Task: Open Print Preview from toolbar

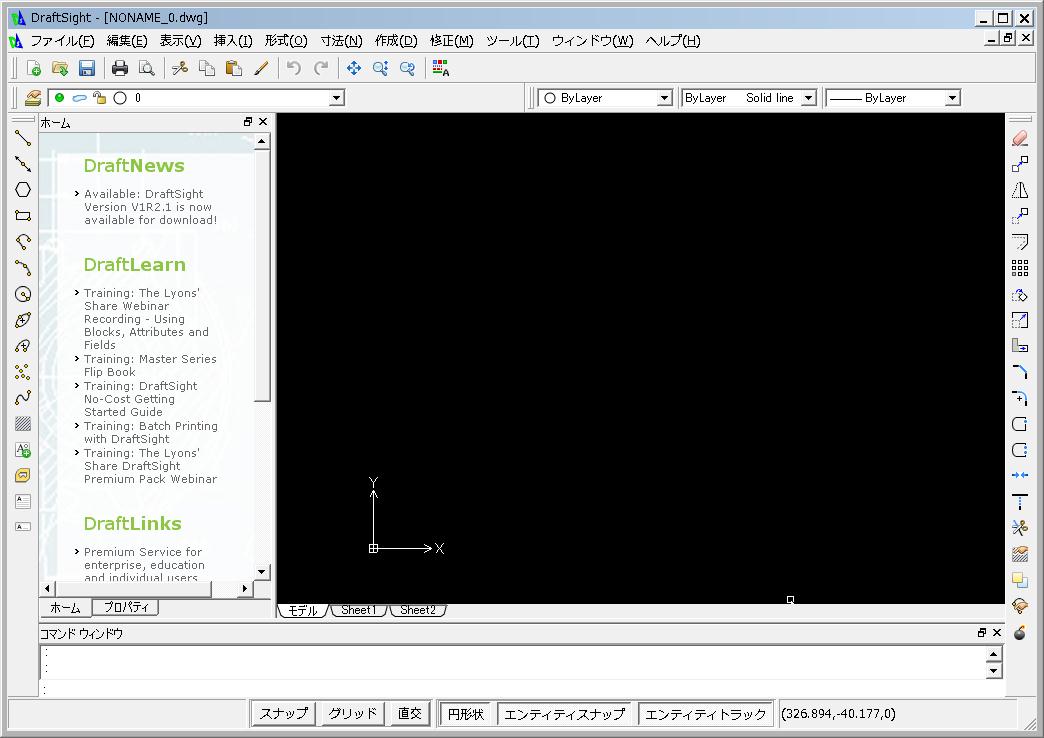Action: [146, 68]
